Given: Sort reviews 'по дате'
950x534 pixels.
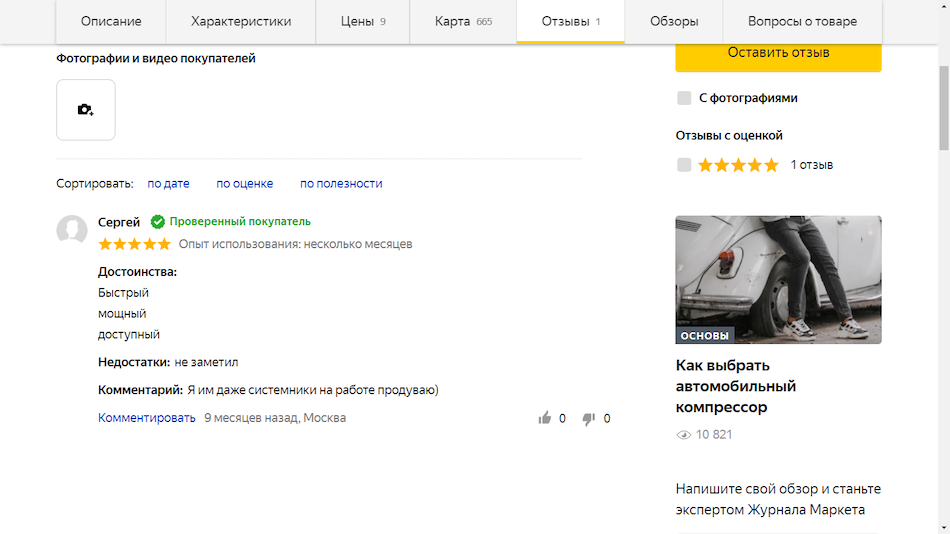Looking at the screenshot, I should point(168,183).
